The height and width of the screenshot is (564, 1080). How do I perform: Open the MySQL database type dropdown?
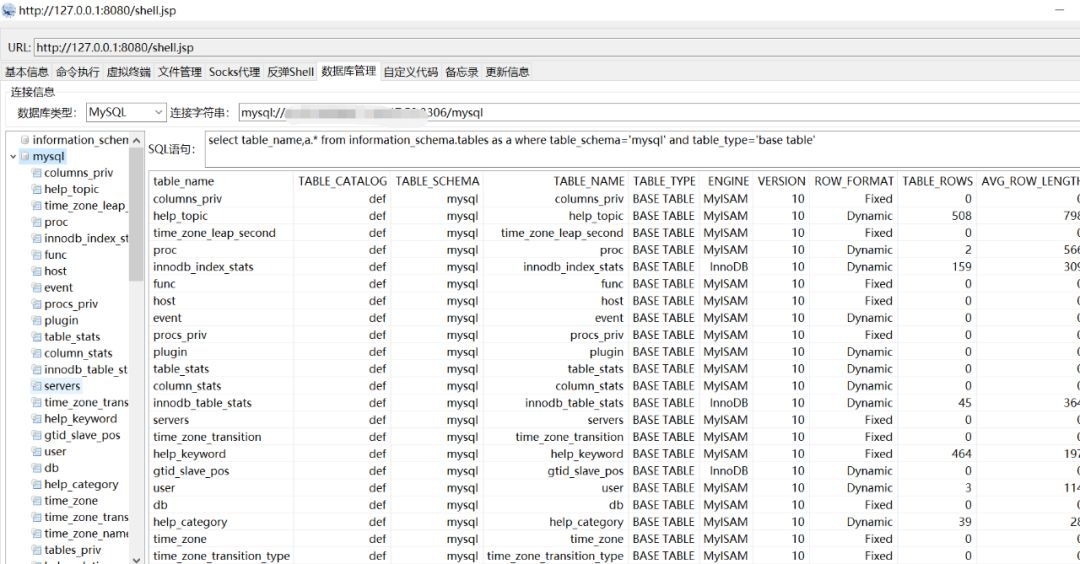click(x=126, y=113)
